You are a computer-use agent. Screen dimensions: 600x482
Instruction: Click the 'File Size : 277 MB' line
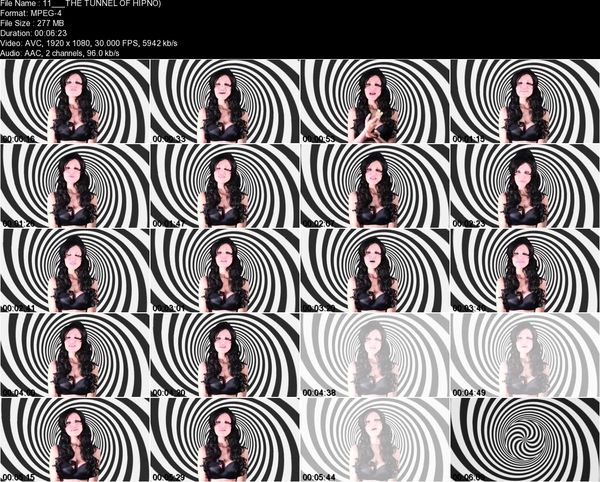coord(32,23)
